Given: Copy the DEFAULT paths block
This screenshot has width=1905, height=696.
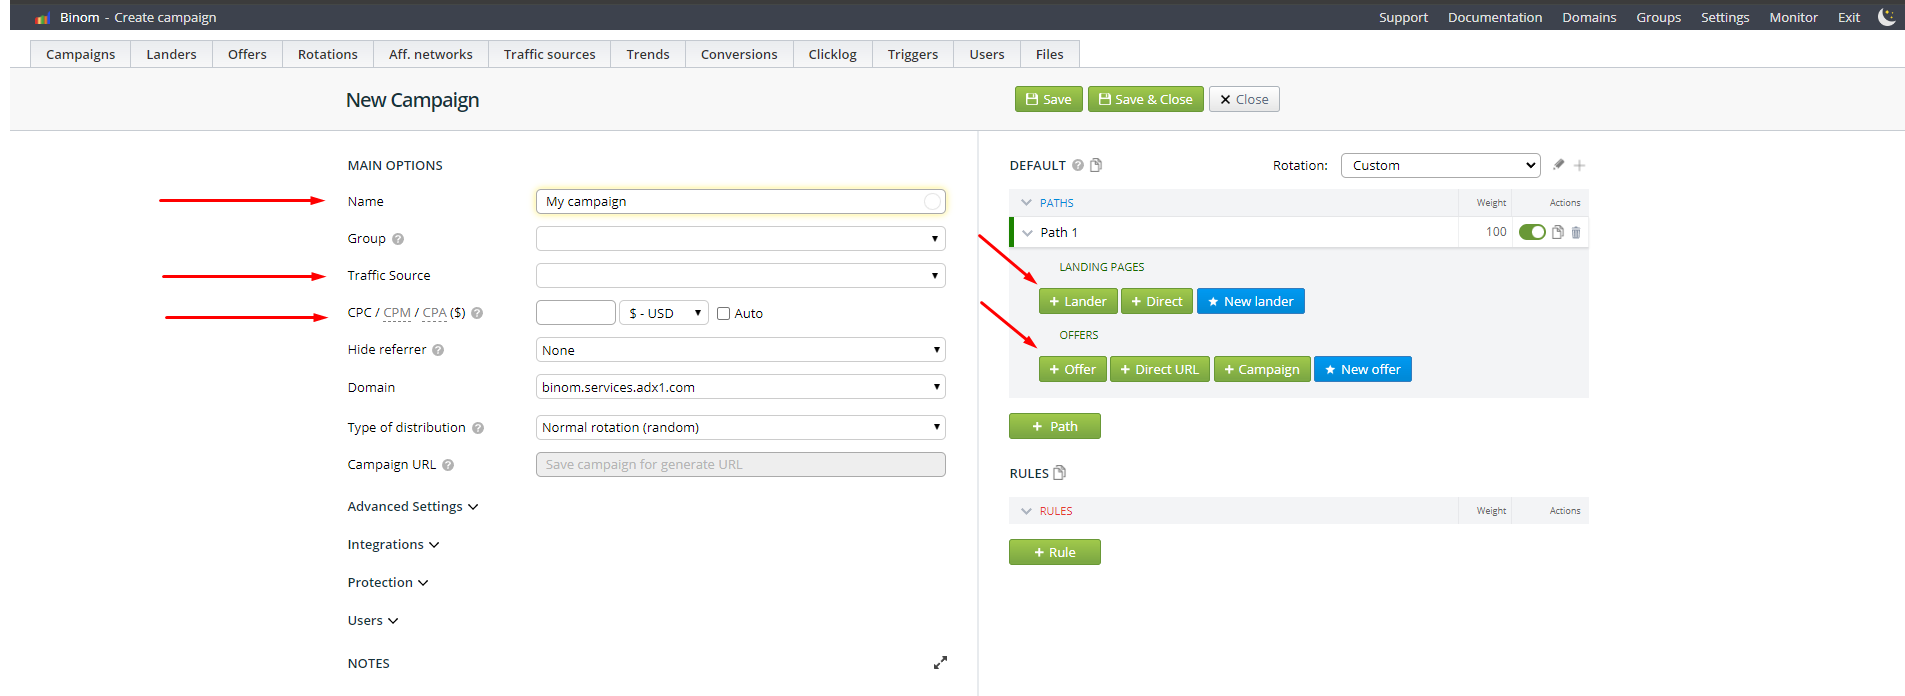Looking at the screenshot, I should pos(1096,165).
